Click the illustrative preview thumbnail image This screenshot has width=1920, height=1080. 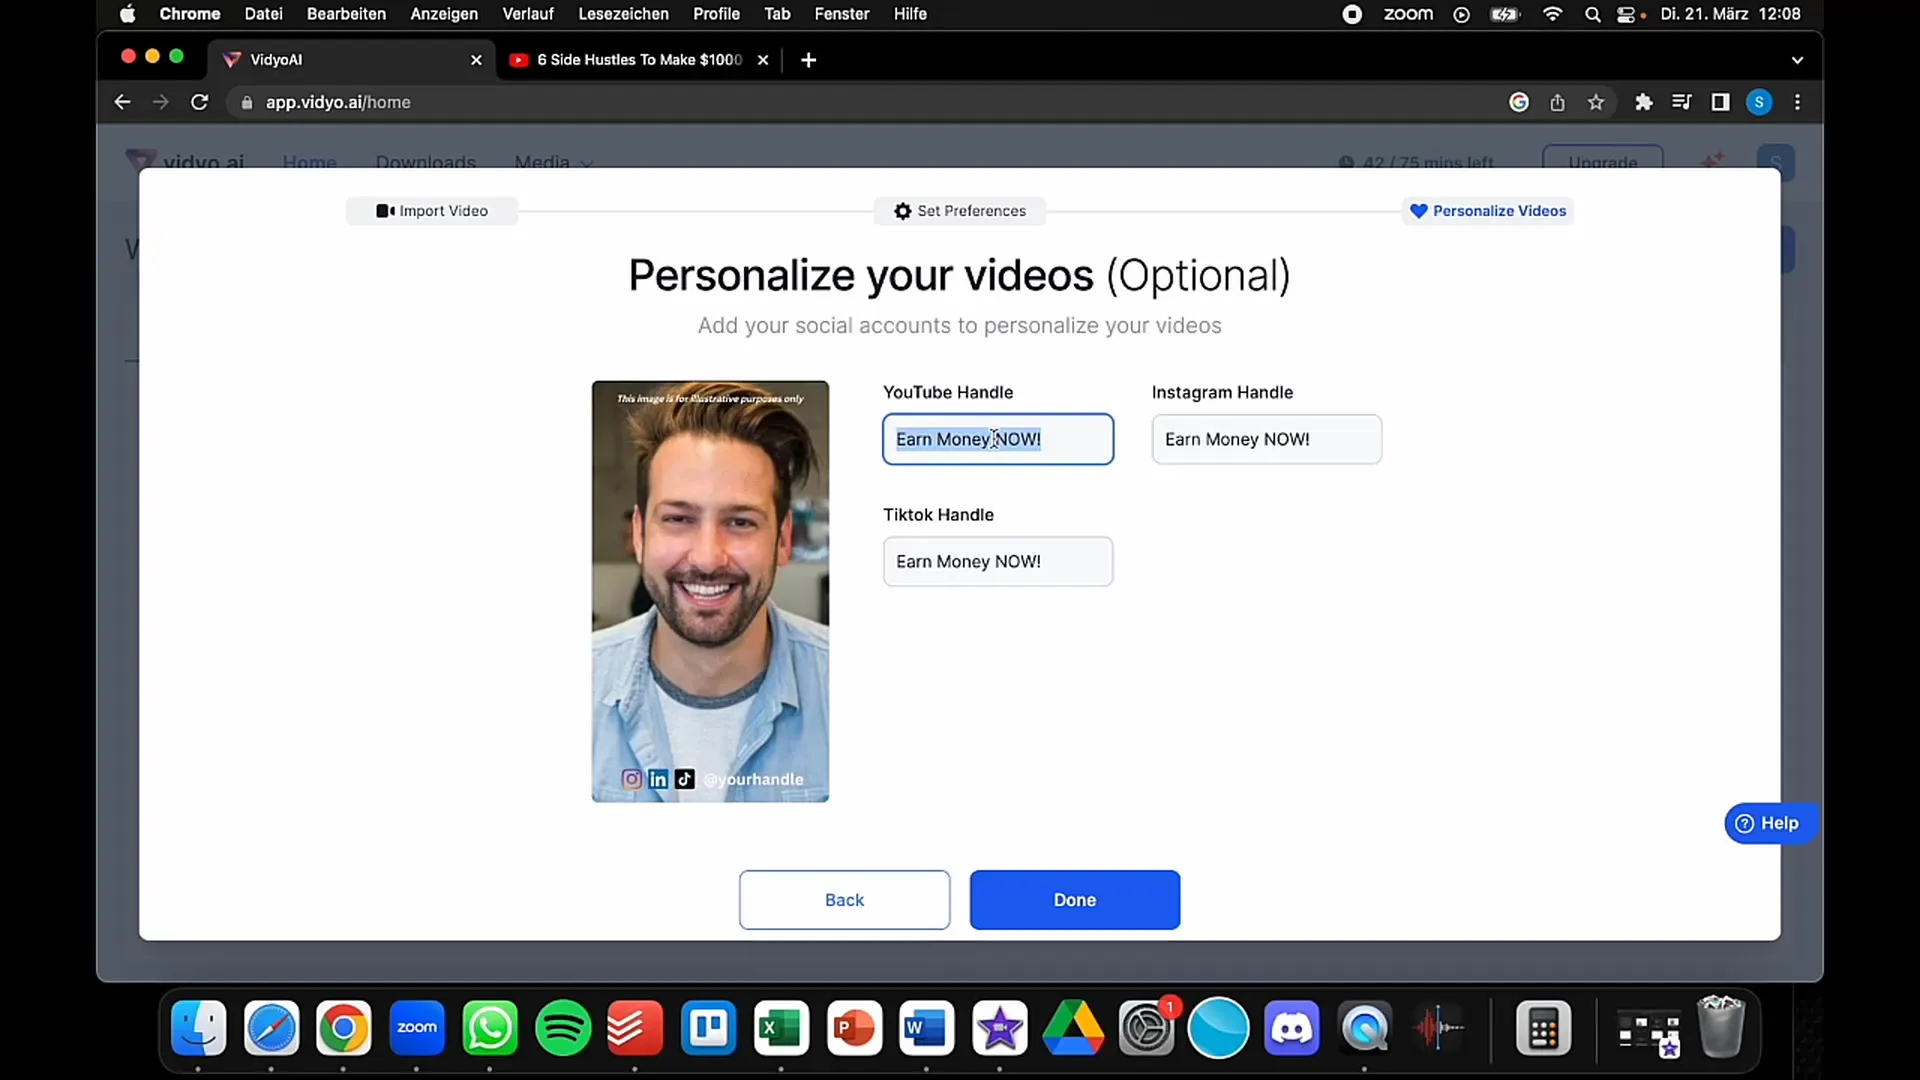(709, 589)
